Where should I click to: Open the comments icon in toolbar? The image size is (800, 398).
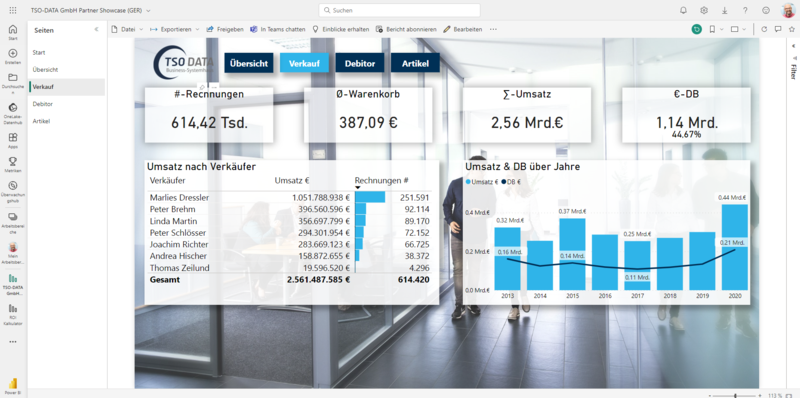tap(778, 30)
